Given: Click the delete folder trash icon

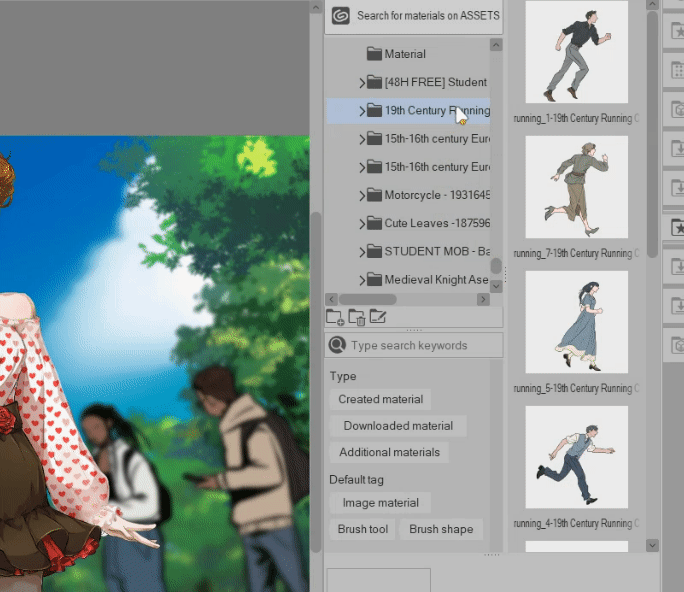Looking at the screenshot, I should coord(356,317).
